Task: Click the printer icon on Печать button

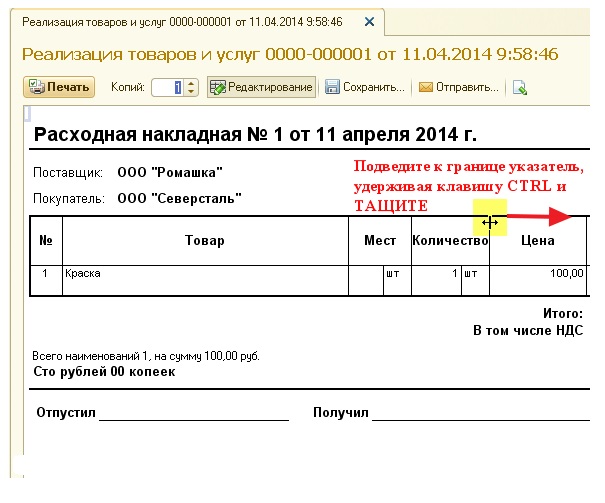Action: 36,87
